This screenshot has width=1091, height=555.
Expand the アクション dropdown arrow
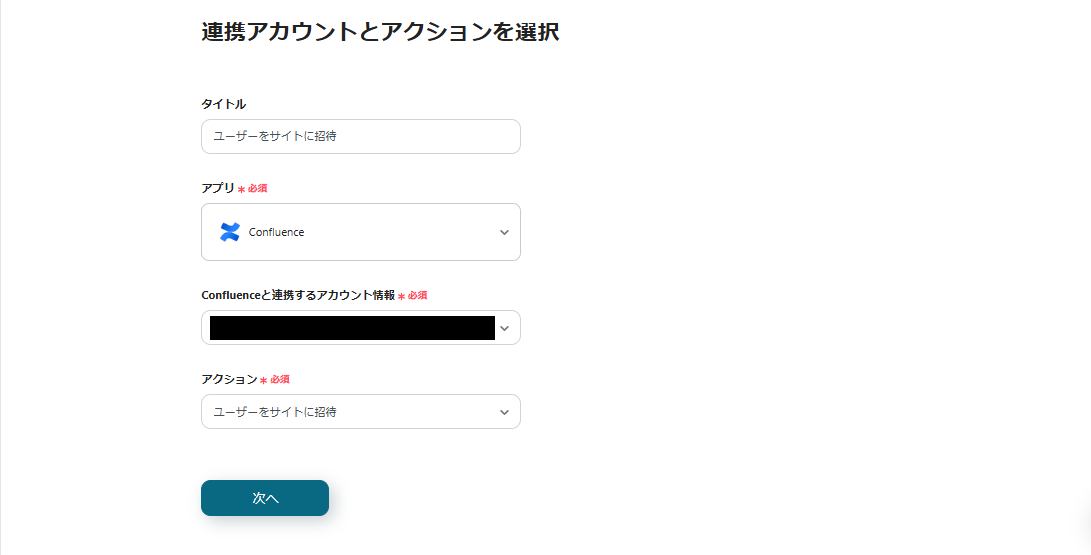[504, 412]
